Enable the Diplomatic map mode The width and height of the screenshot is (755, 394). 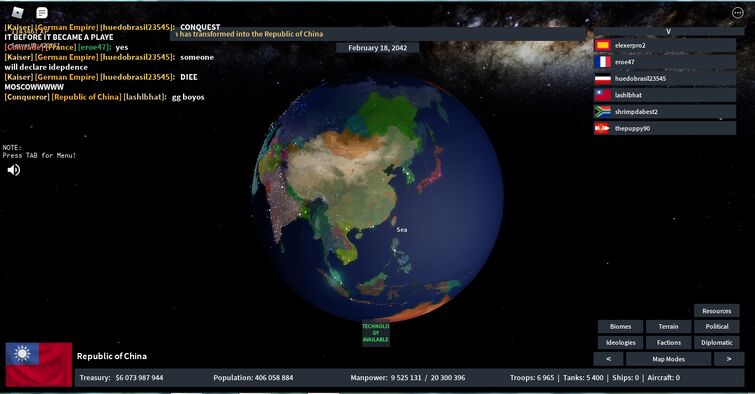coord(716,342)
